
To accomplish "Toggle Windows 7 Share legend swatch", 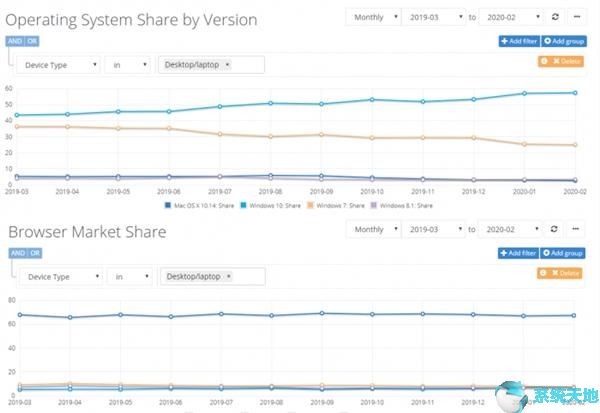I will coord(310,205).
